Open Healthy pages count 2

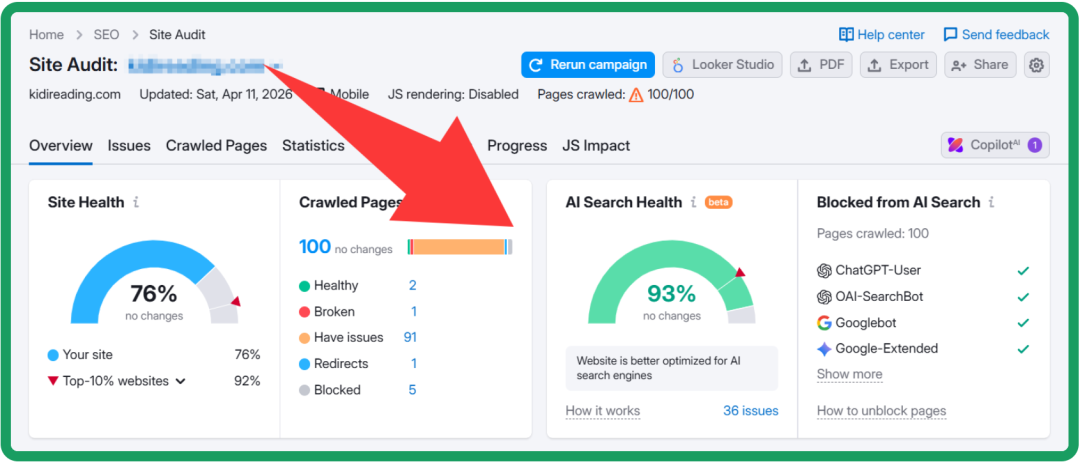(x=413, y=286)
